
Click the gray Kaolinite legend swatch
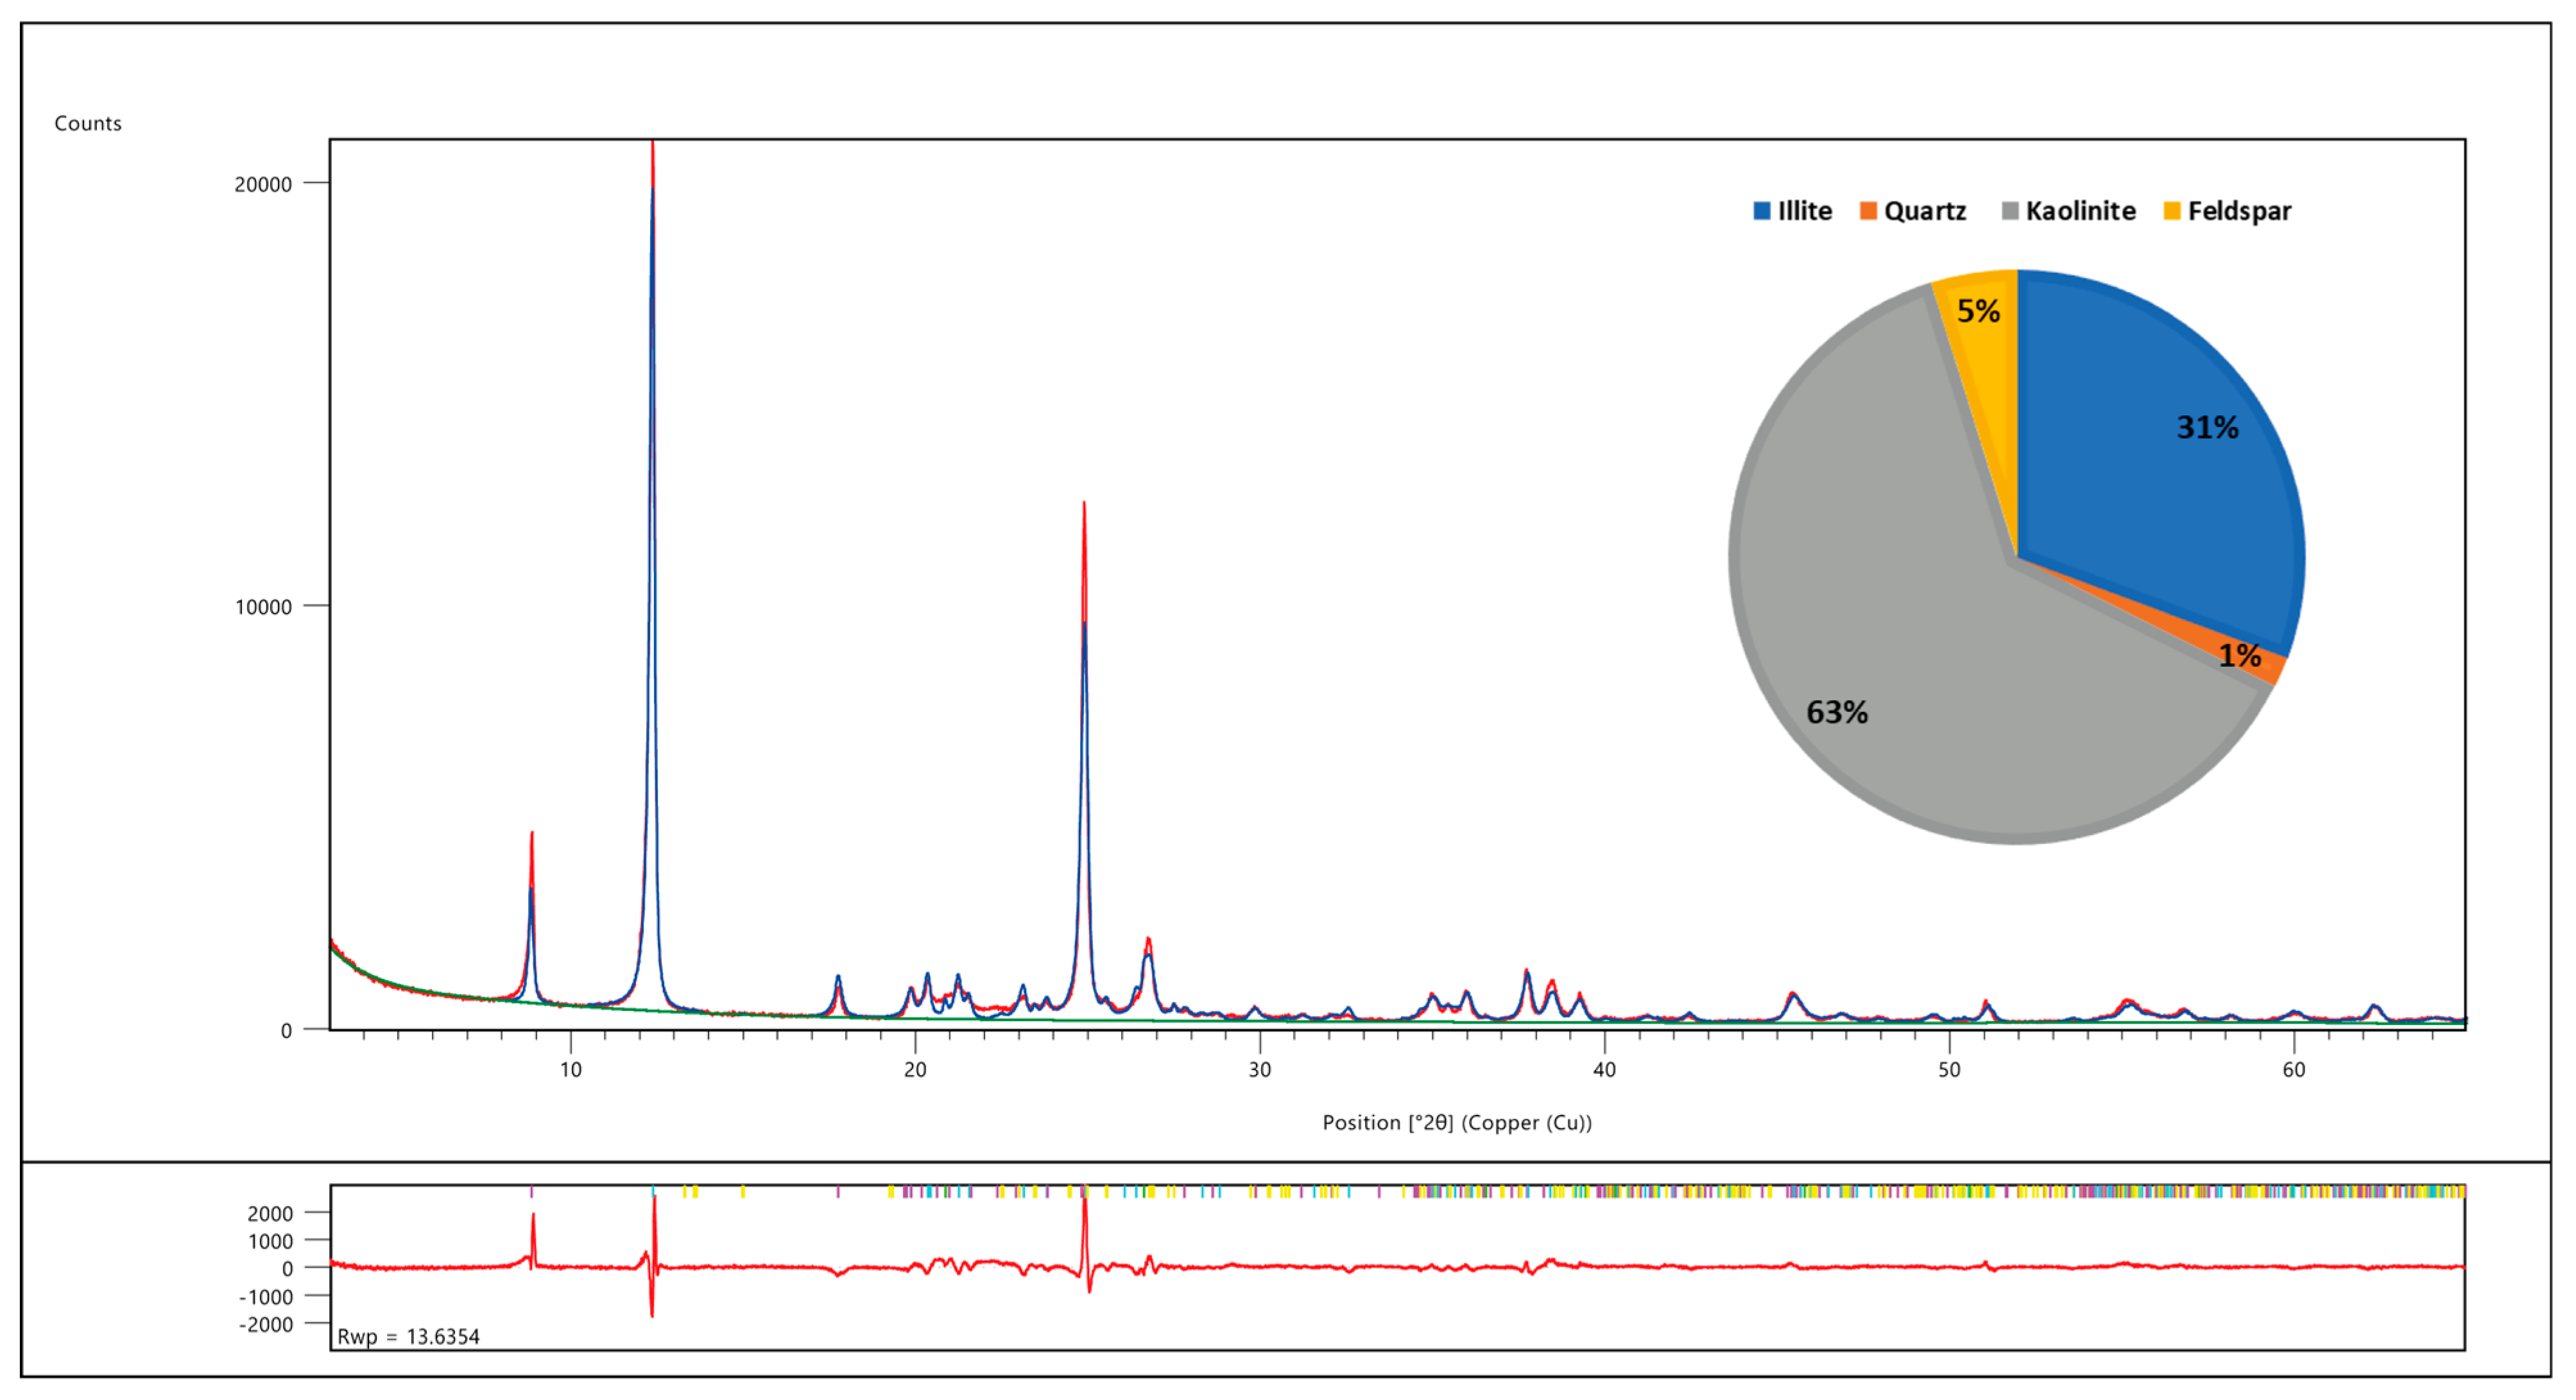(2010, 211)
